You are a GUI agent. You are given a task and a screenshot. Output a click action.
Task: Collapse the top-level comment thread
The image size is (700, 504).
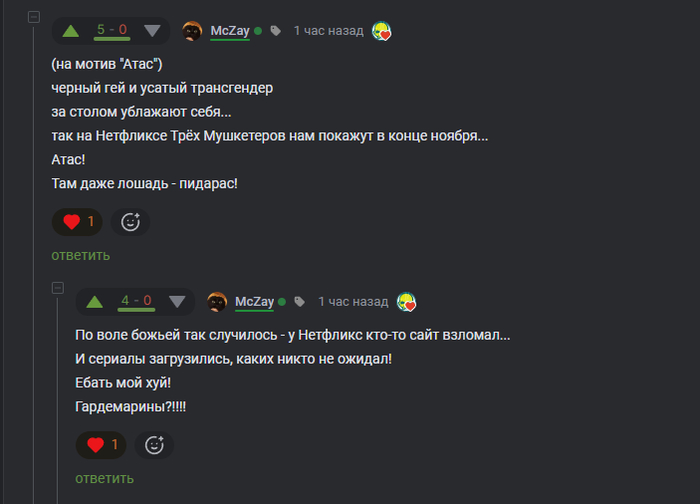[33, 19]
